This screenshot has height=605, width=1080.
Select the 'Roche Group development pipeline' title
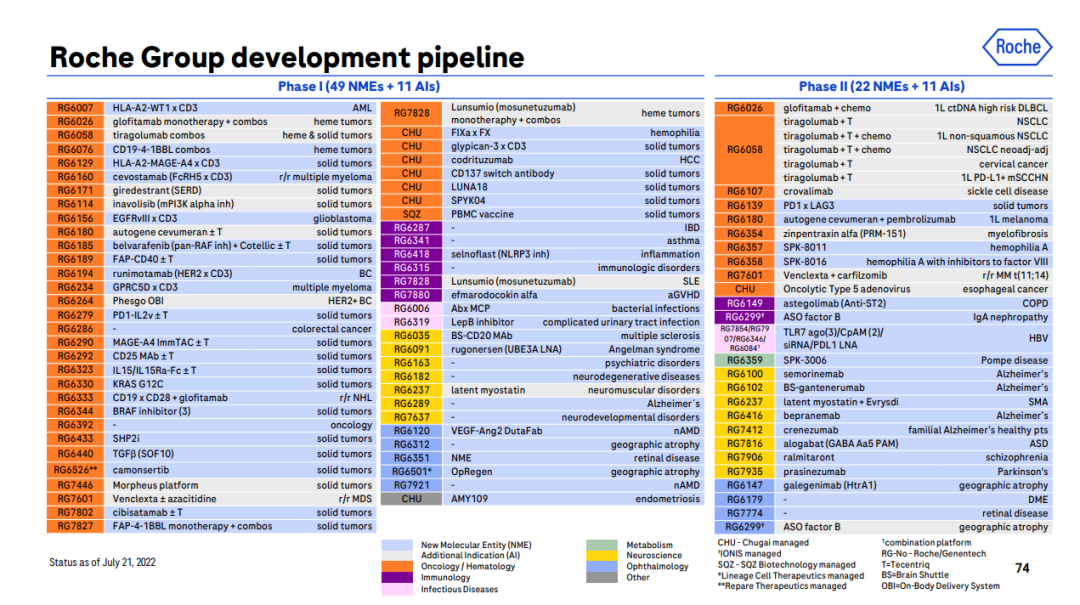coord(287,57)
